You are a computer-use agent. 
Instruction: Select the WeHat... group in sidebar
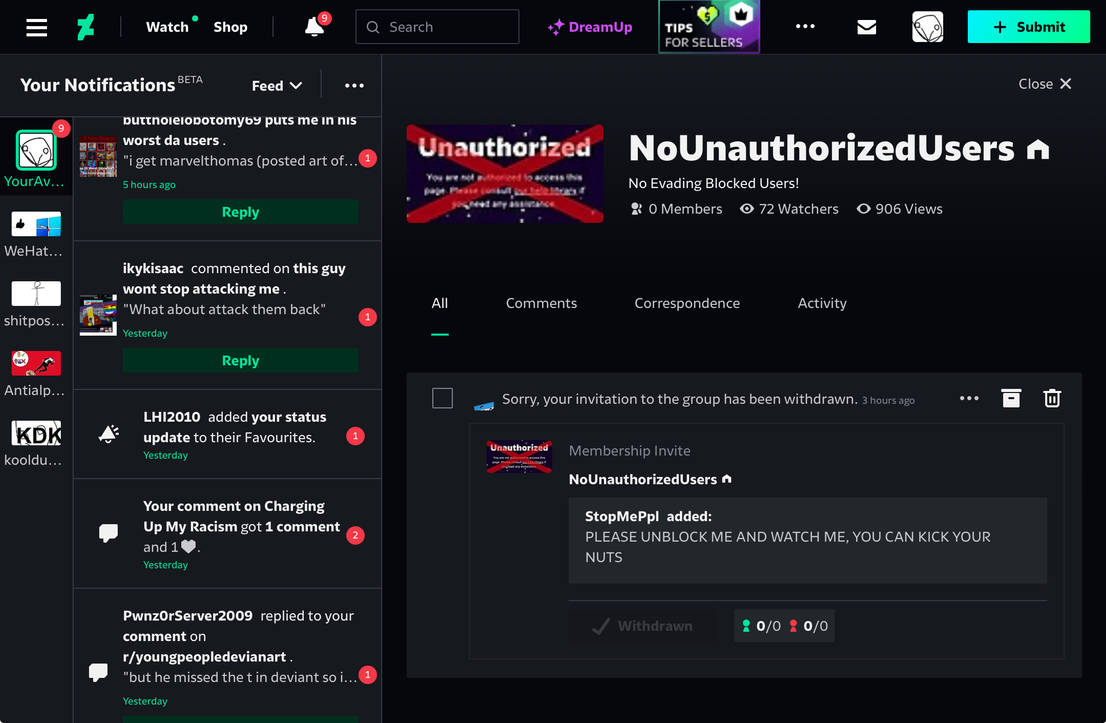tap(36, 234)
